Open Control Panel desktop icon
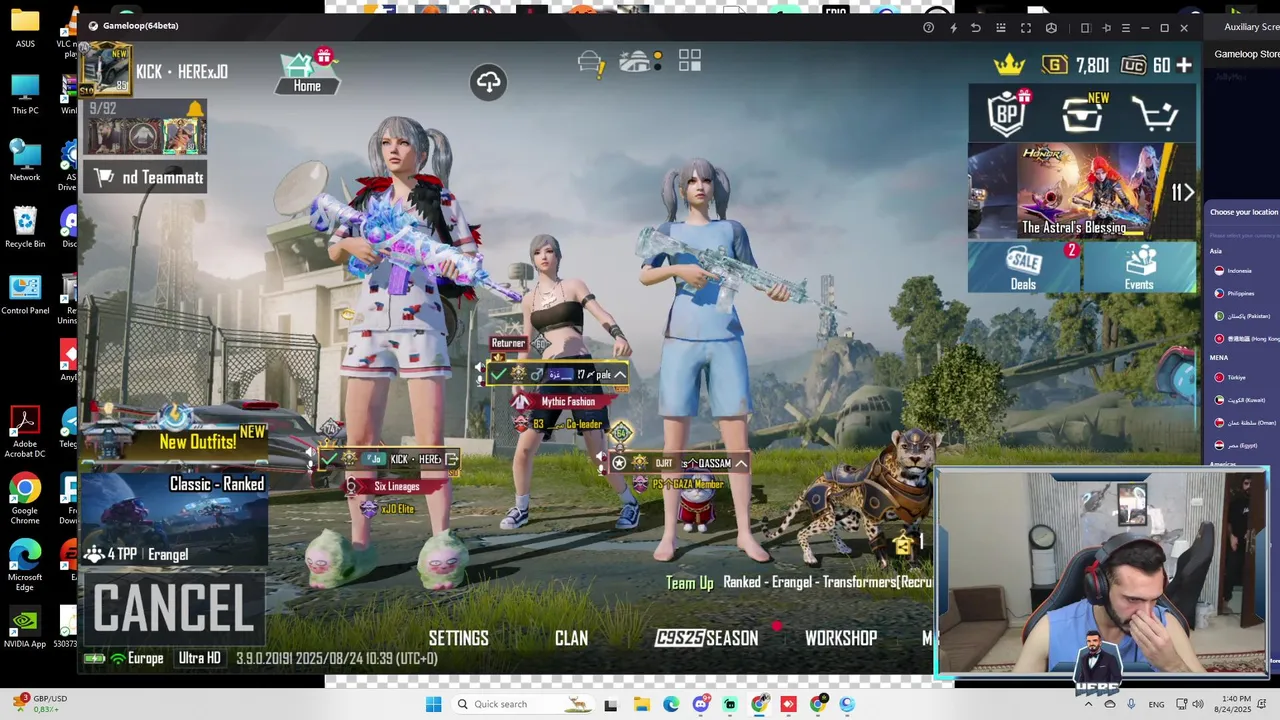The width and height of the screenshot is (1280, 720). click(x=25, y=295)
